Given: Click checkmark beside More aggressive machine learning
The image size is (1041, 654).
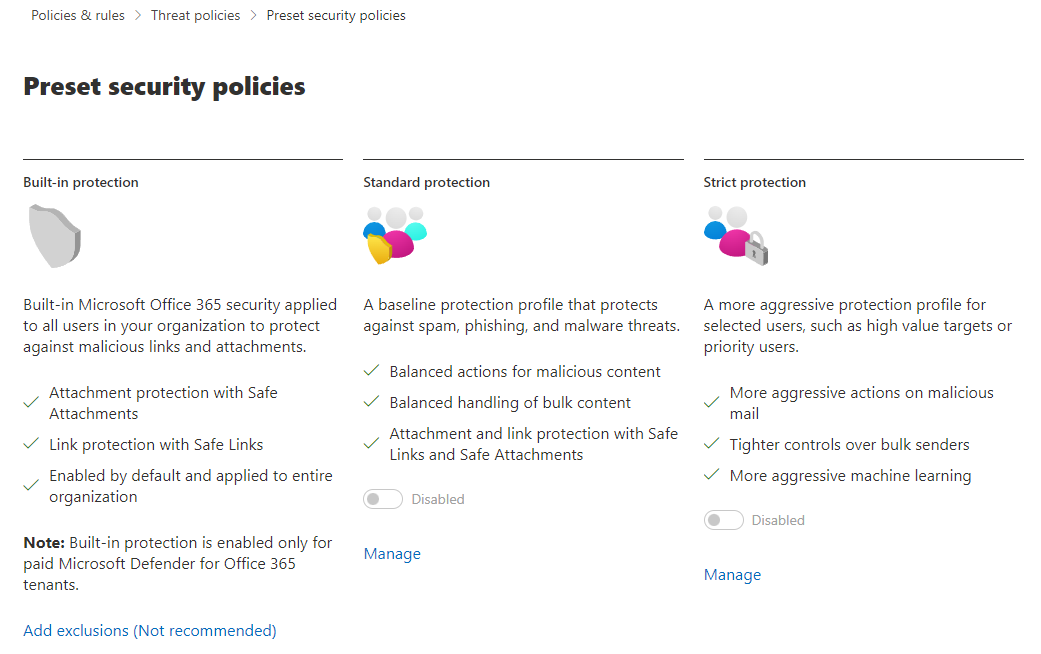Looking at the screenshot, I should pos(712,475).
